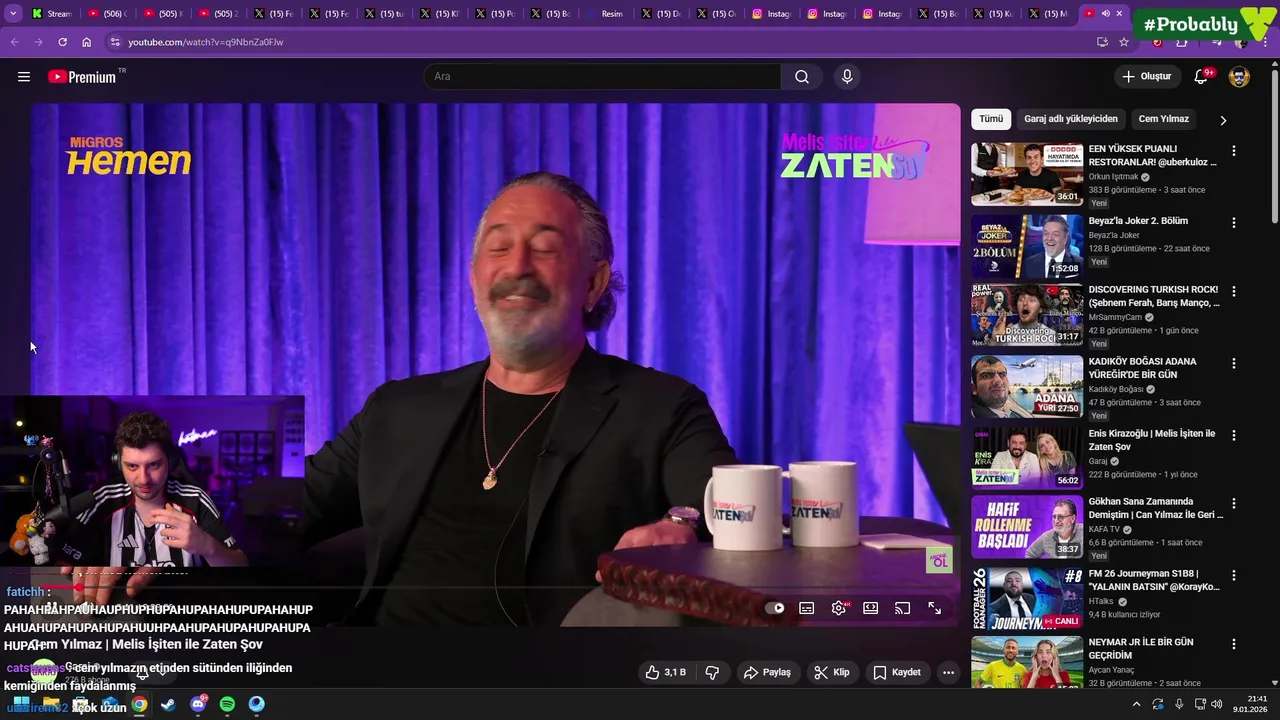Seek using the video progress bar
Image resolution: width=1280 pixels, height=720 pixels.
[x=495, y=588]
